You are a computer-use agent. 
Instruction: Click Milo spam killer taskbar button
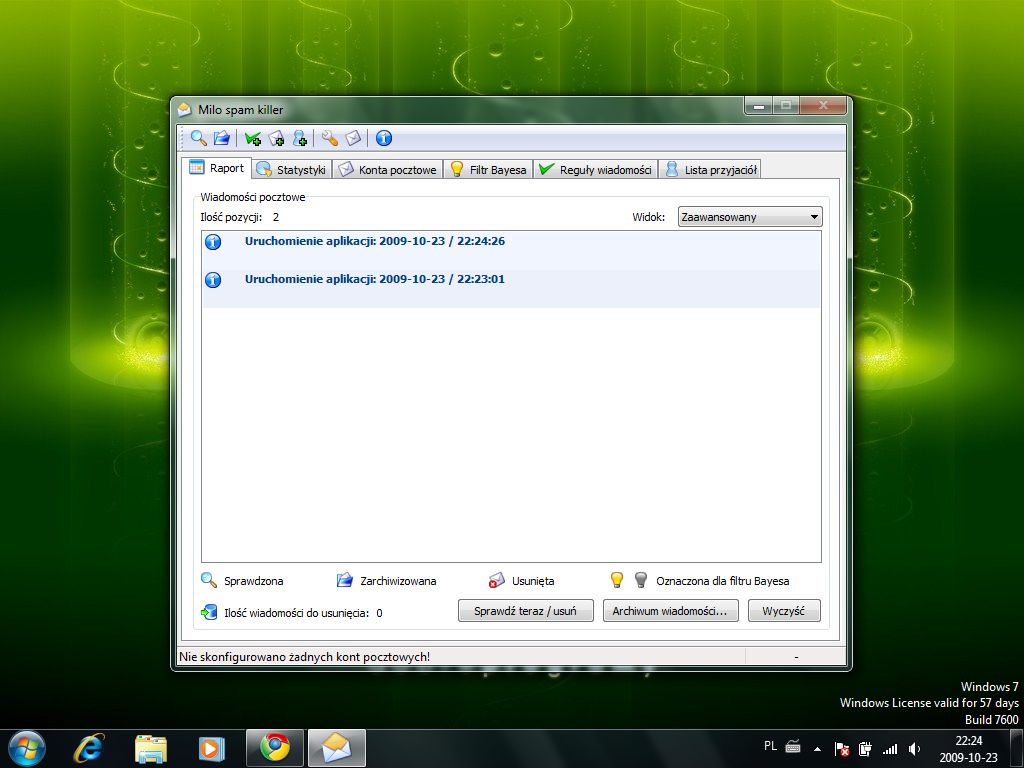(x=336, y=748)
